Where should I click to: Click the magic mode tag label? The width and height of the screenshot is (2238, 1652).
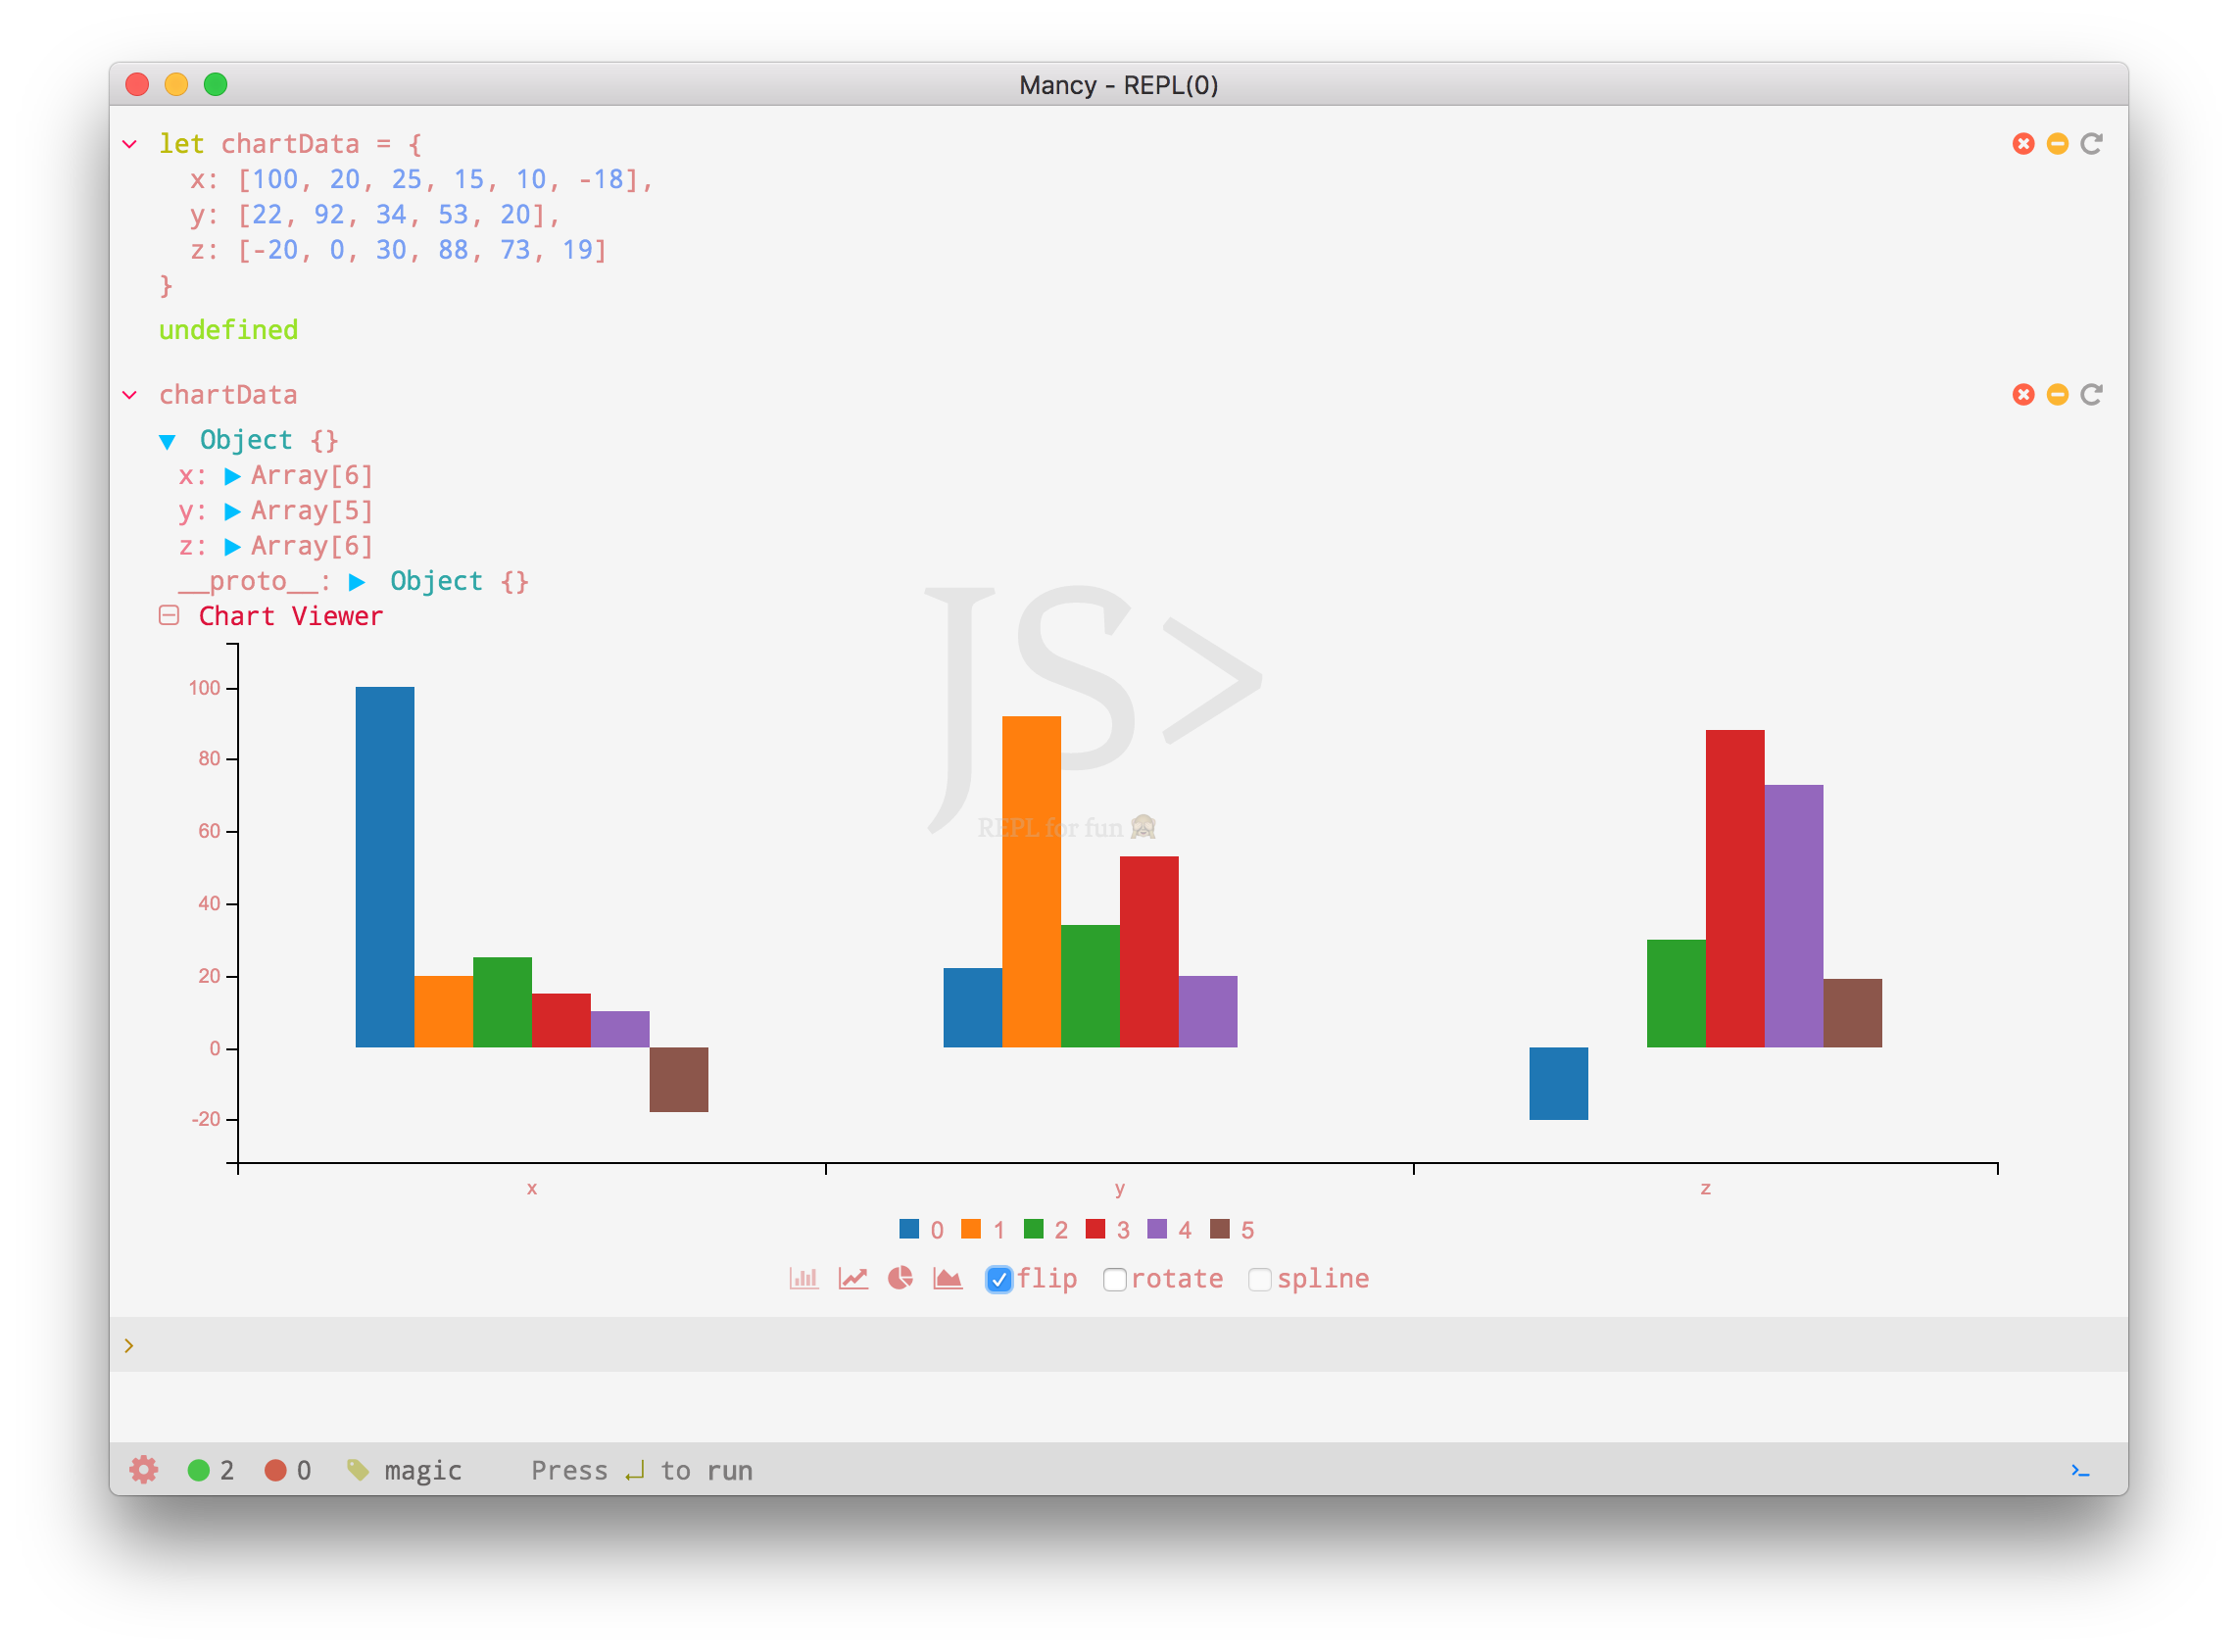pos(422,1470)
